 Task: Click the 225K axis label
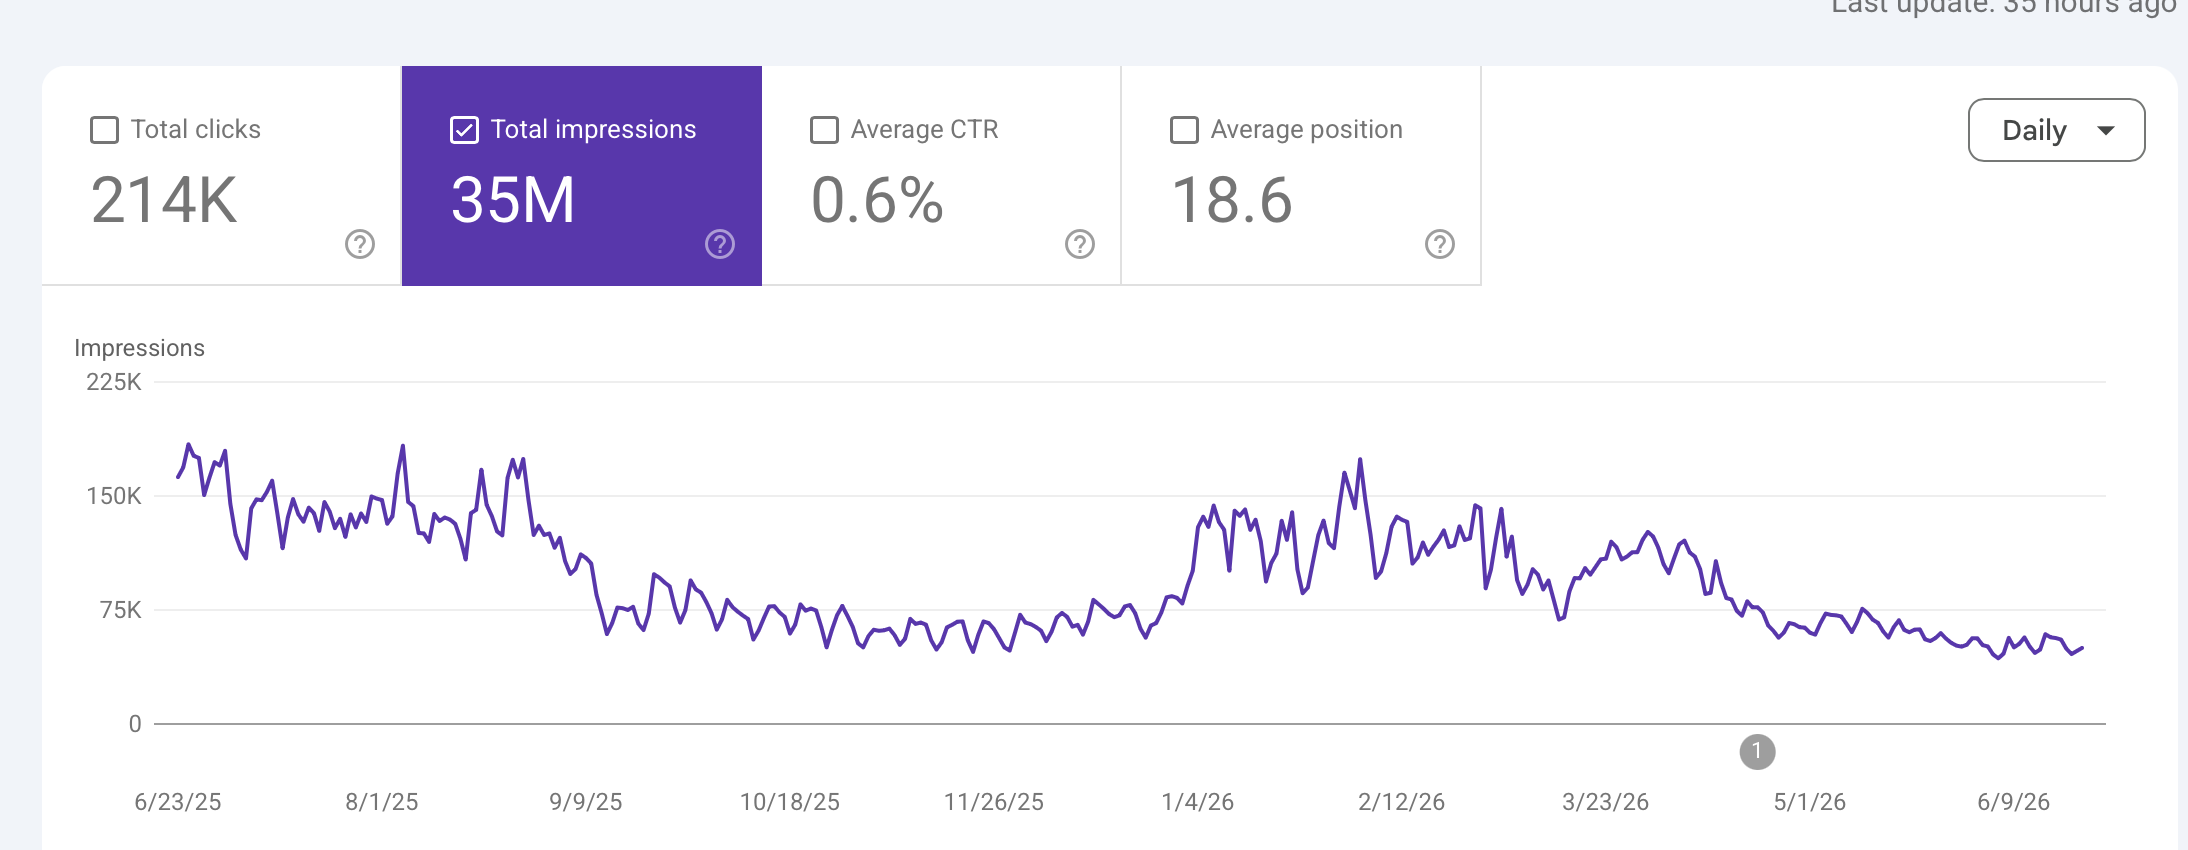tap(114, 382)
